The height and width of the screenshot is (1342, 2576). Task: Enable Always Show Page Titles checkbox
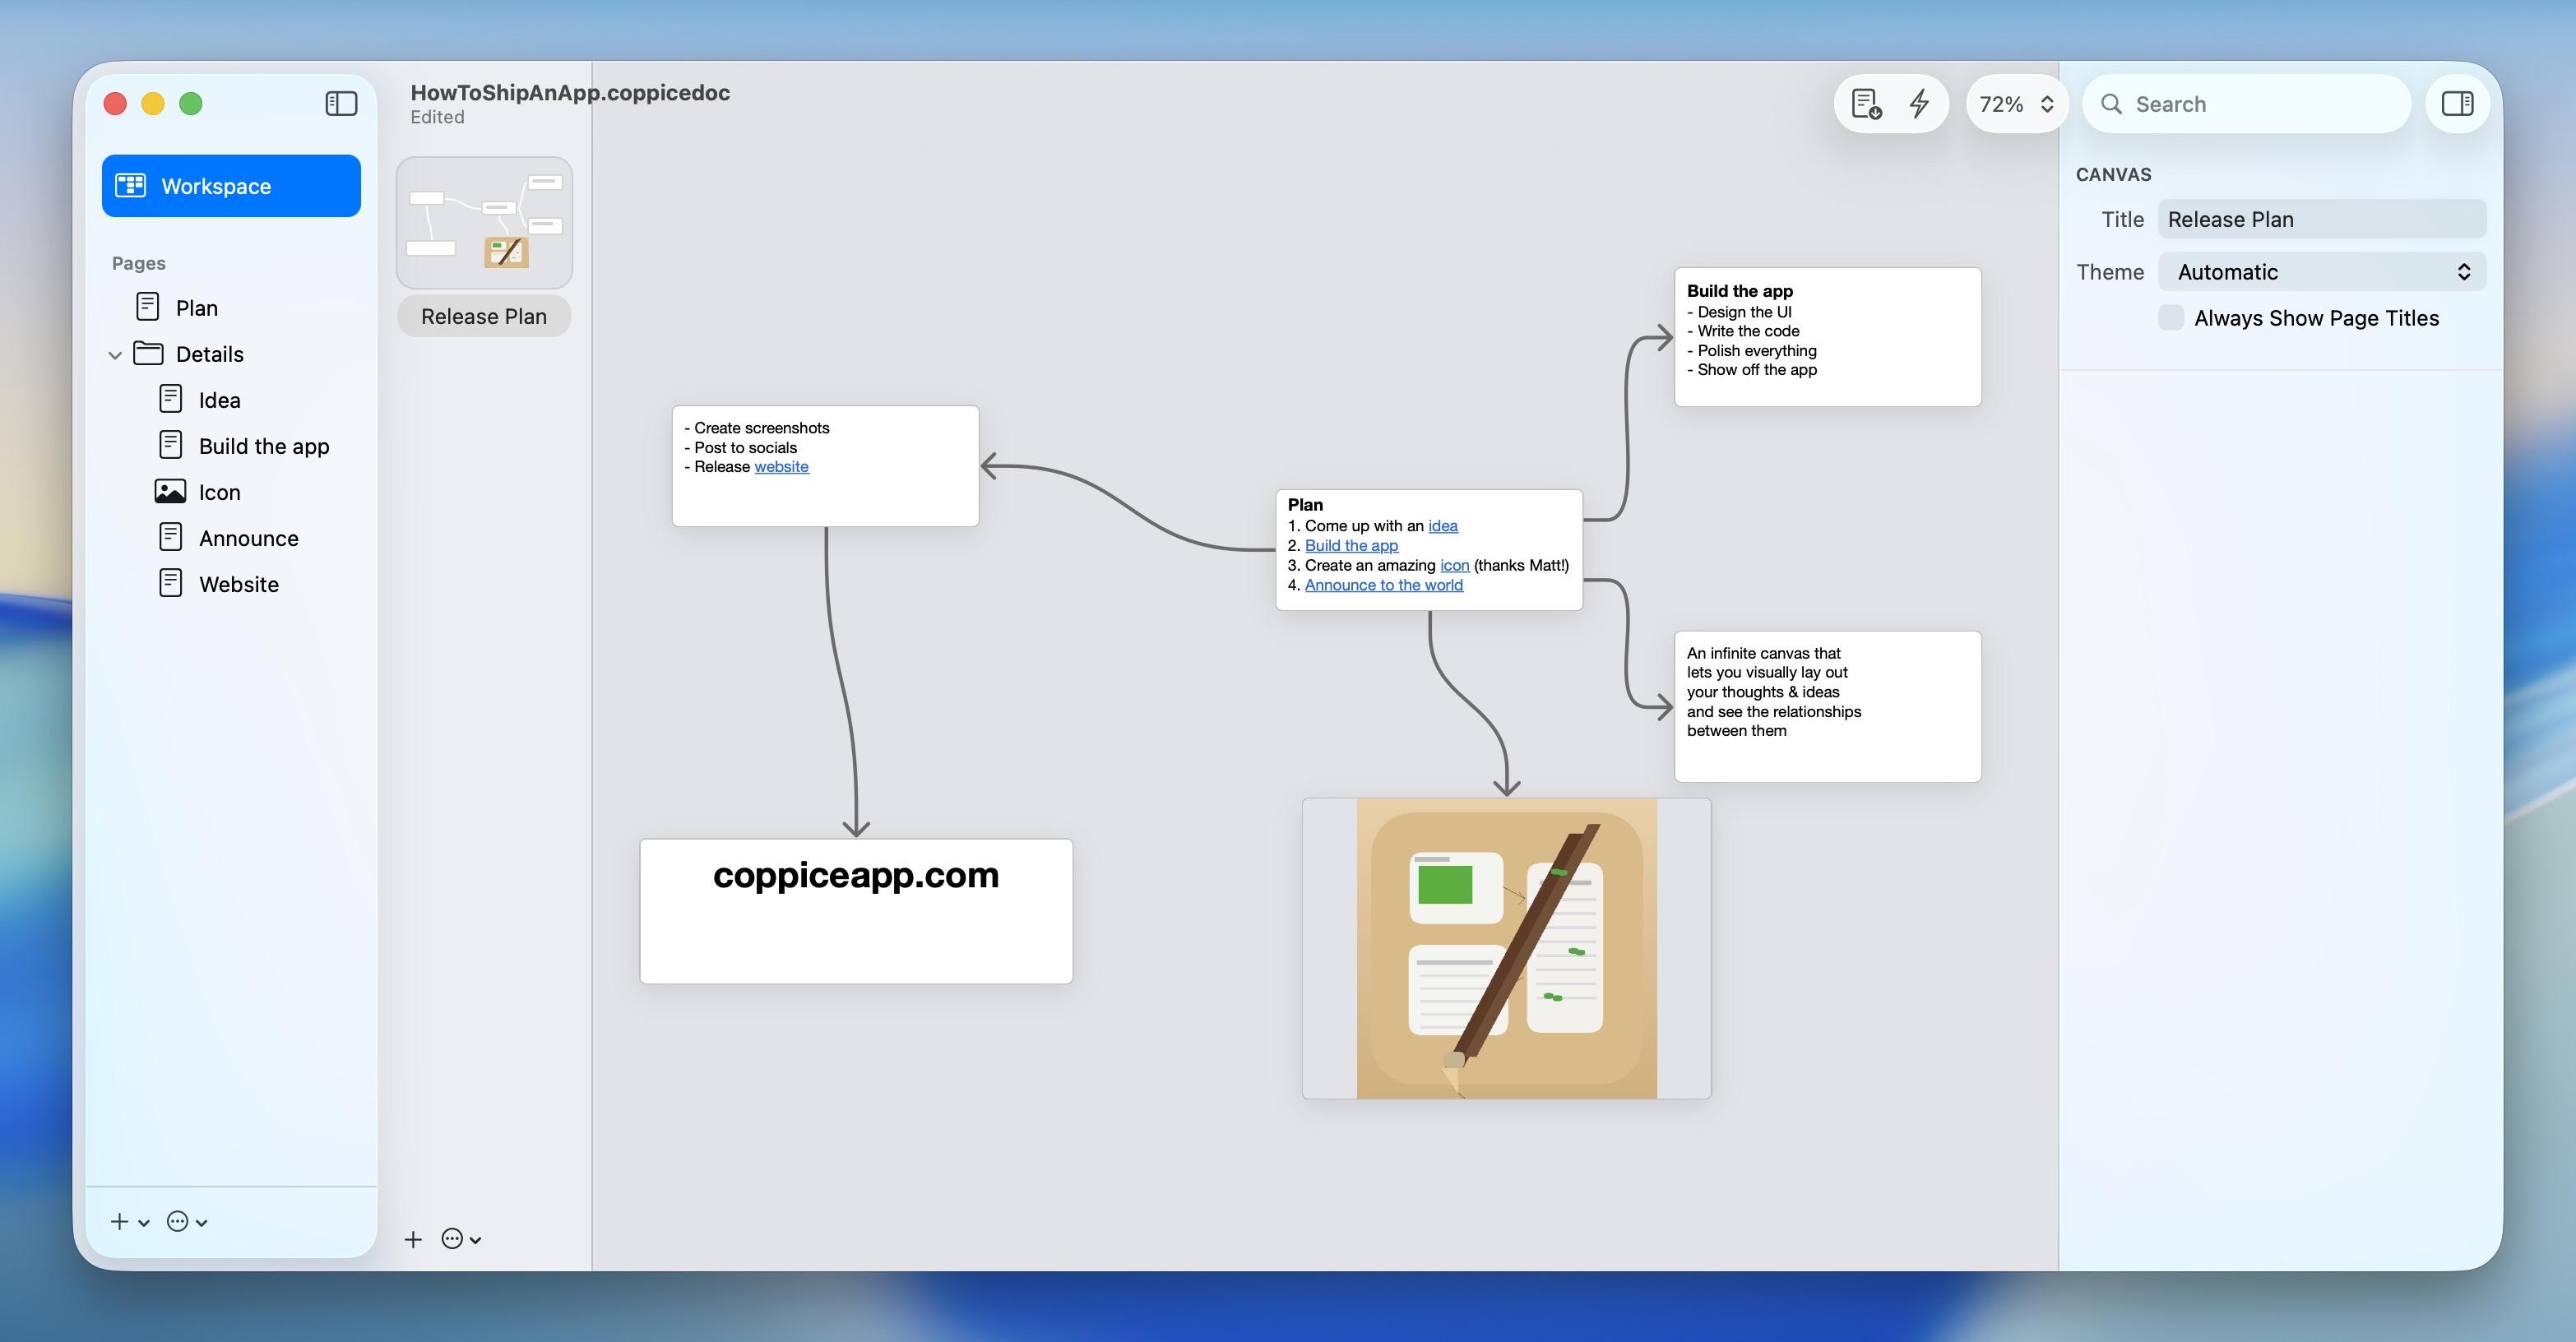pos(2171,318)
